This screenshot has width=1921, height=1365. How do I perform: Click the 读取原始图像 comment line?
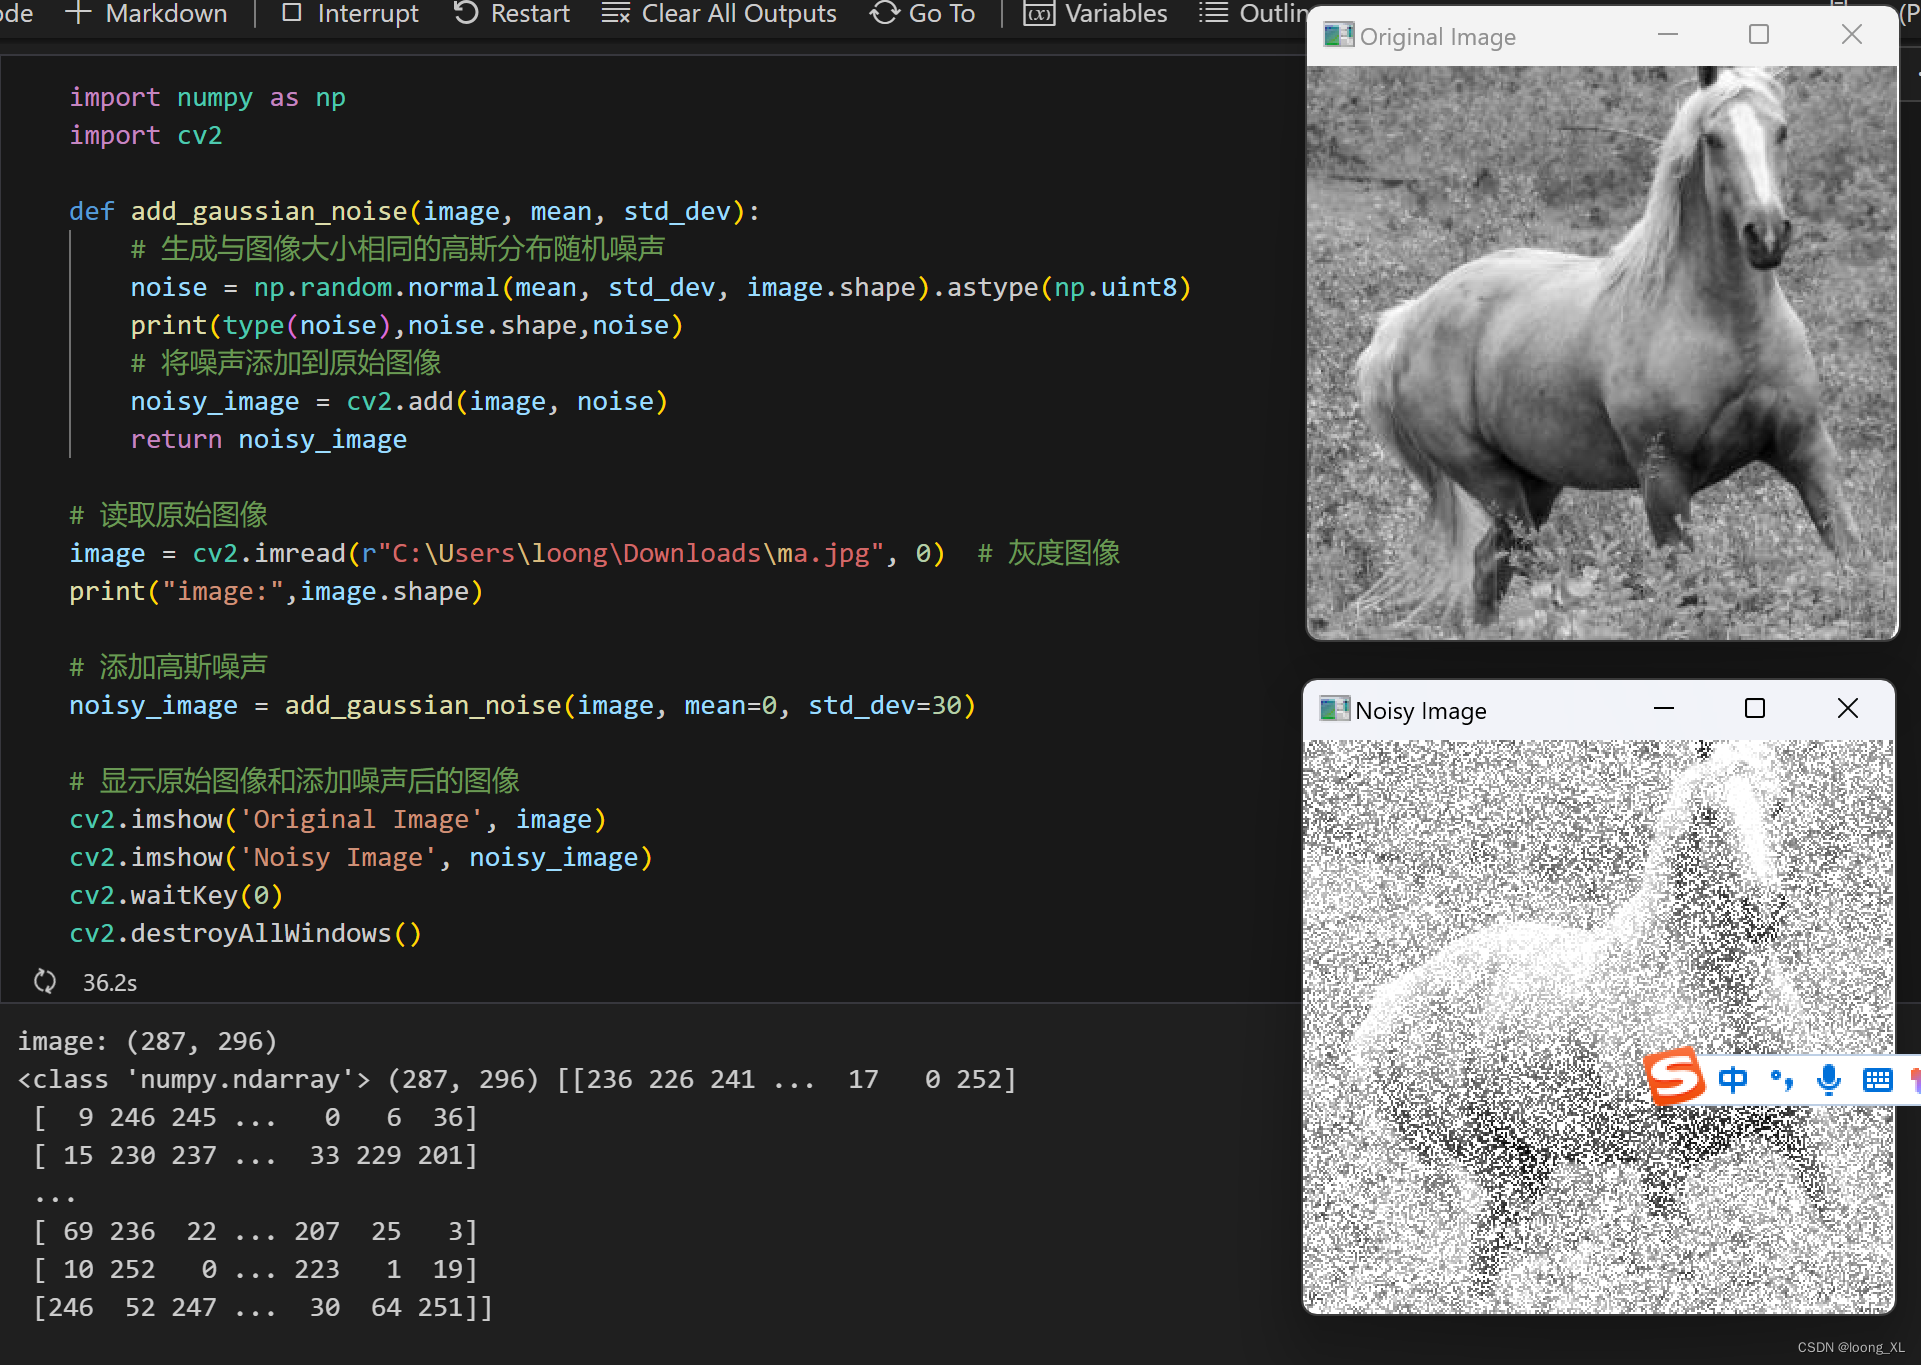click(x=168, y=515)
